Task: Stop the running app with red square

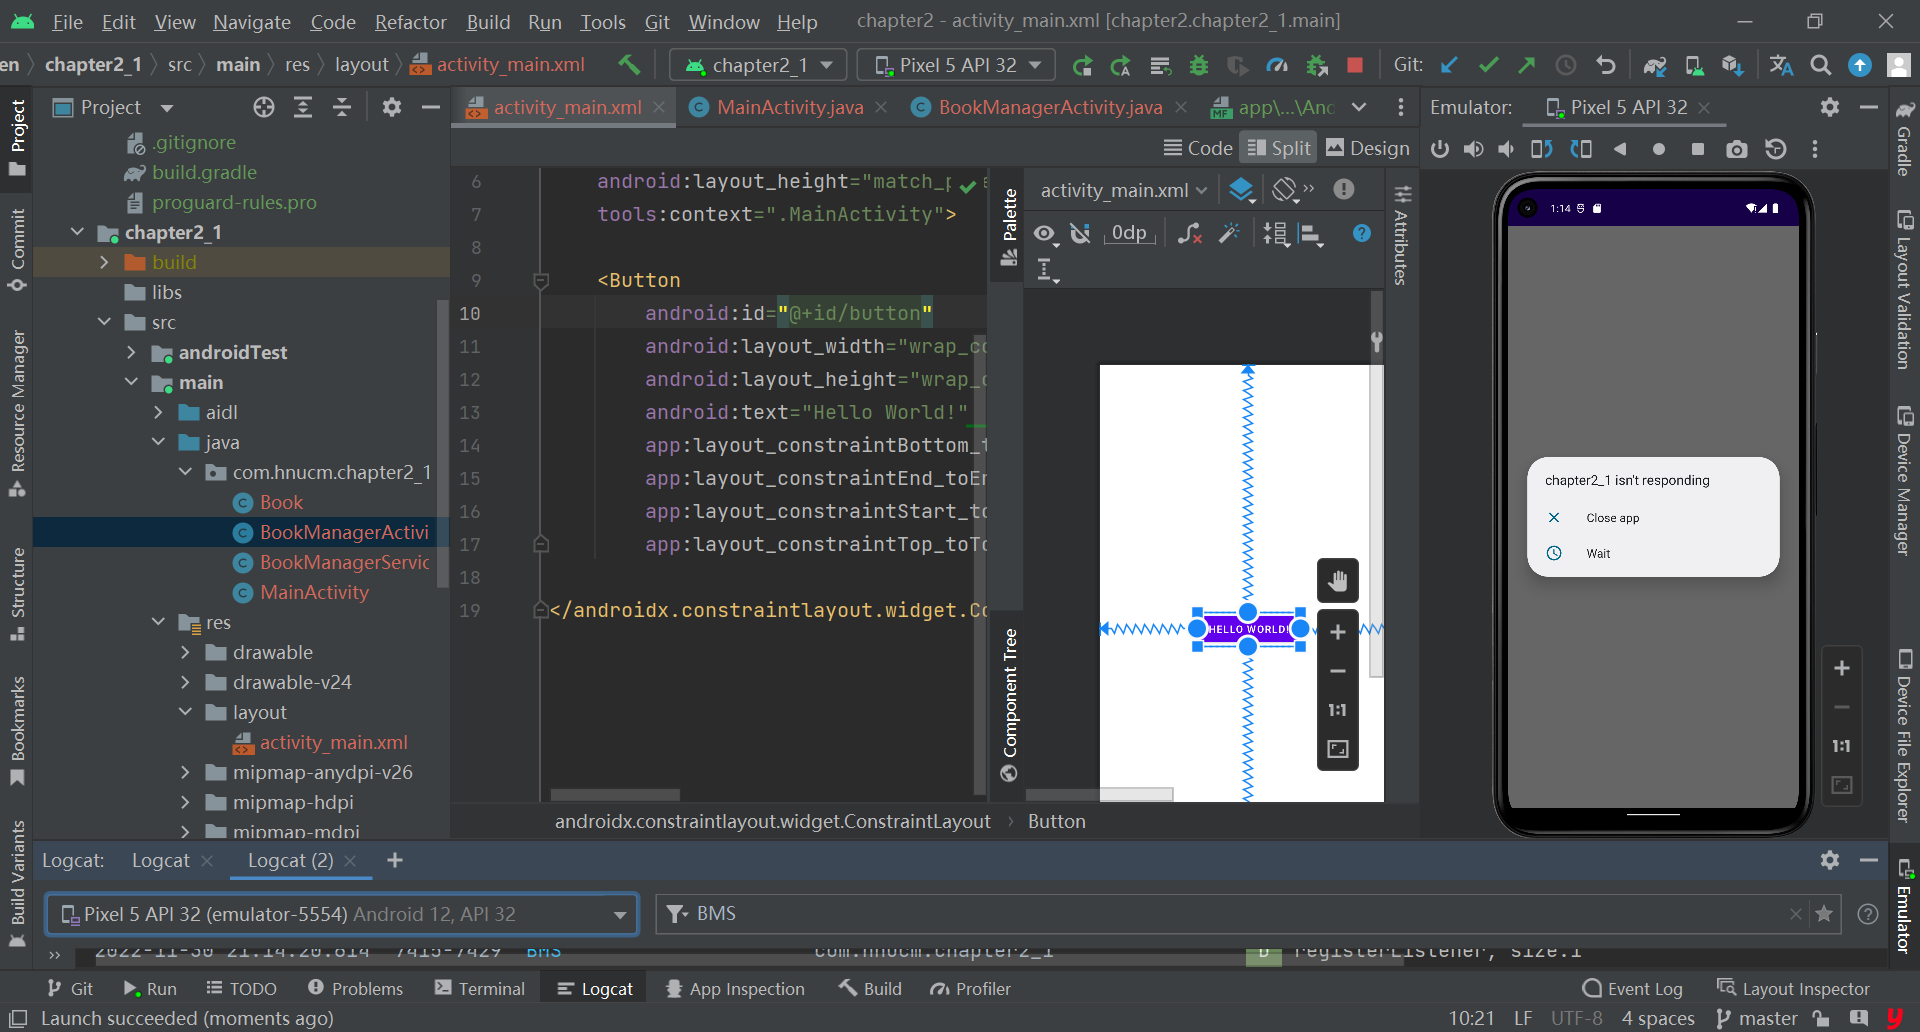Action: [x=1355, y=65]
